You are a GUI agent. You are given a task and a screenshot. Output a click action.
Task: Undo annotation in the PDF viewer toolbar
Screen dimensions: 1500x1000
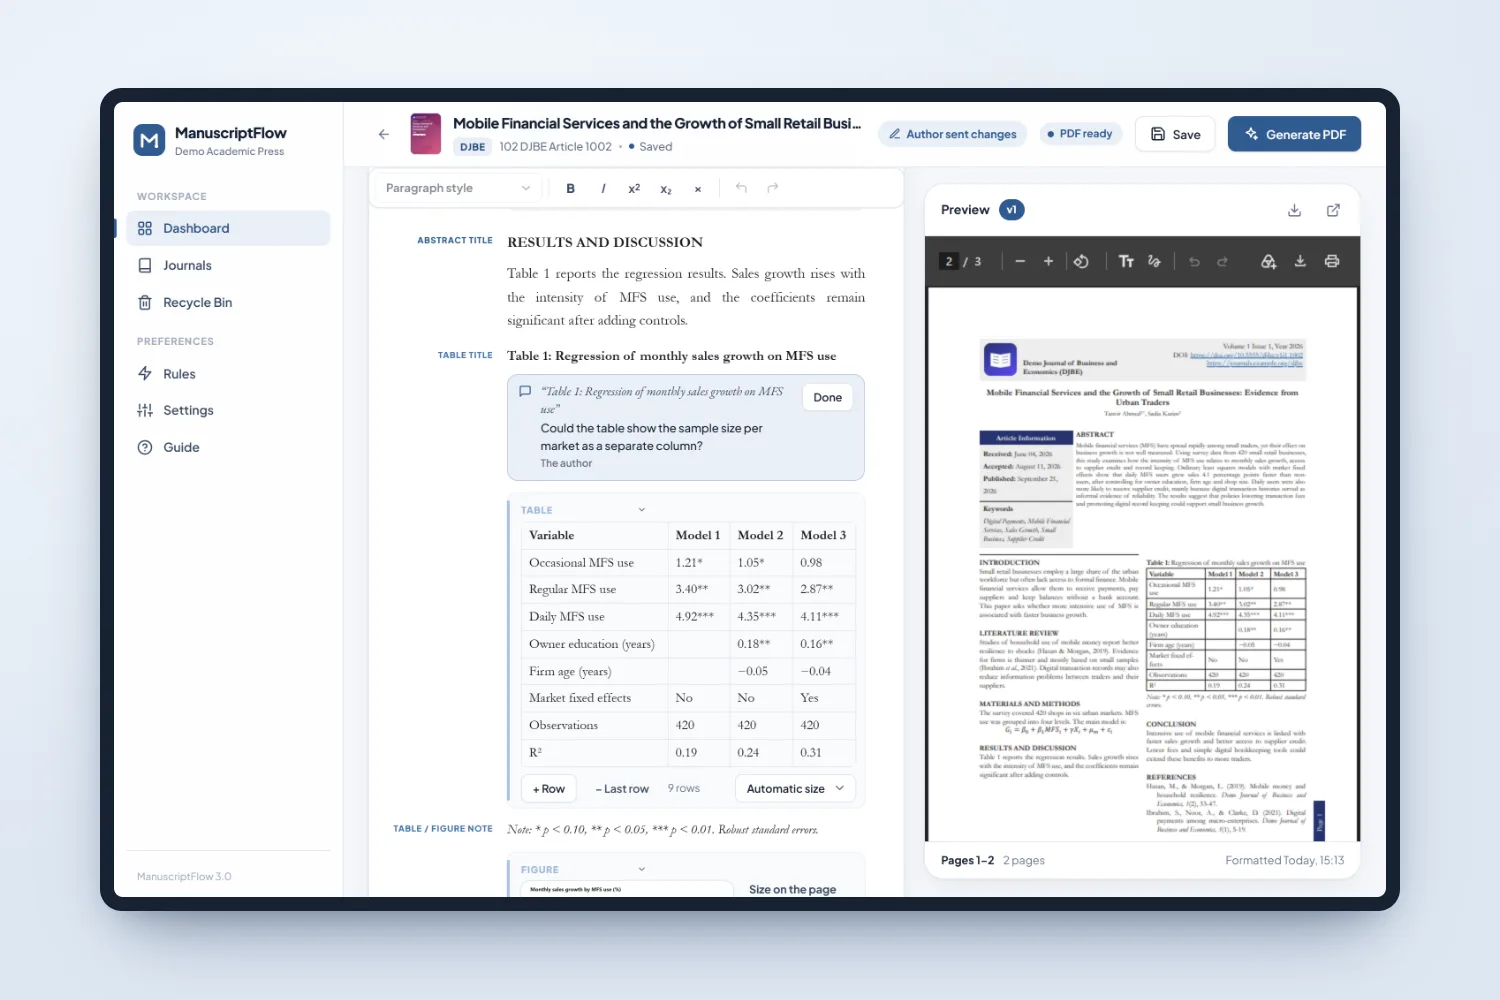1194,261
